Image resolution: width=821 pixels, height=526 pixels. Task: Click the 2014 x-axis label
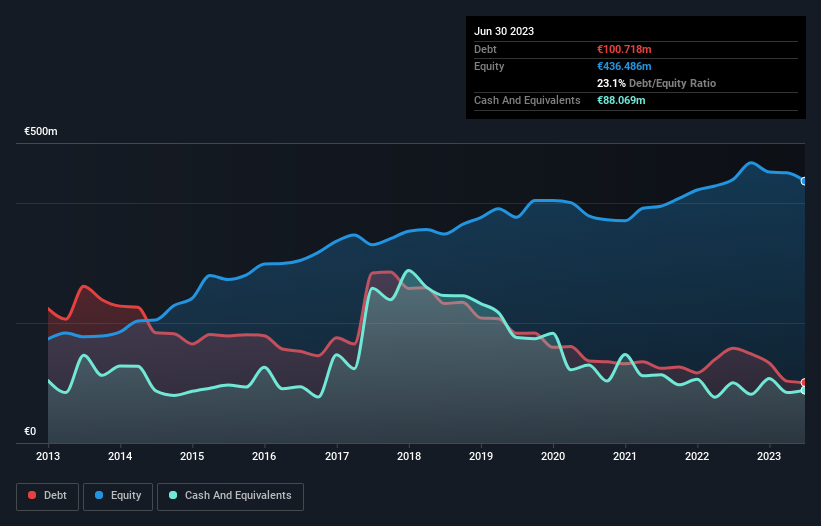(120, 456)
